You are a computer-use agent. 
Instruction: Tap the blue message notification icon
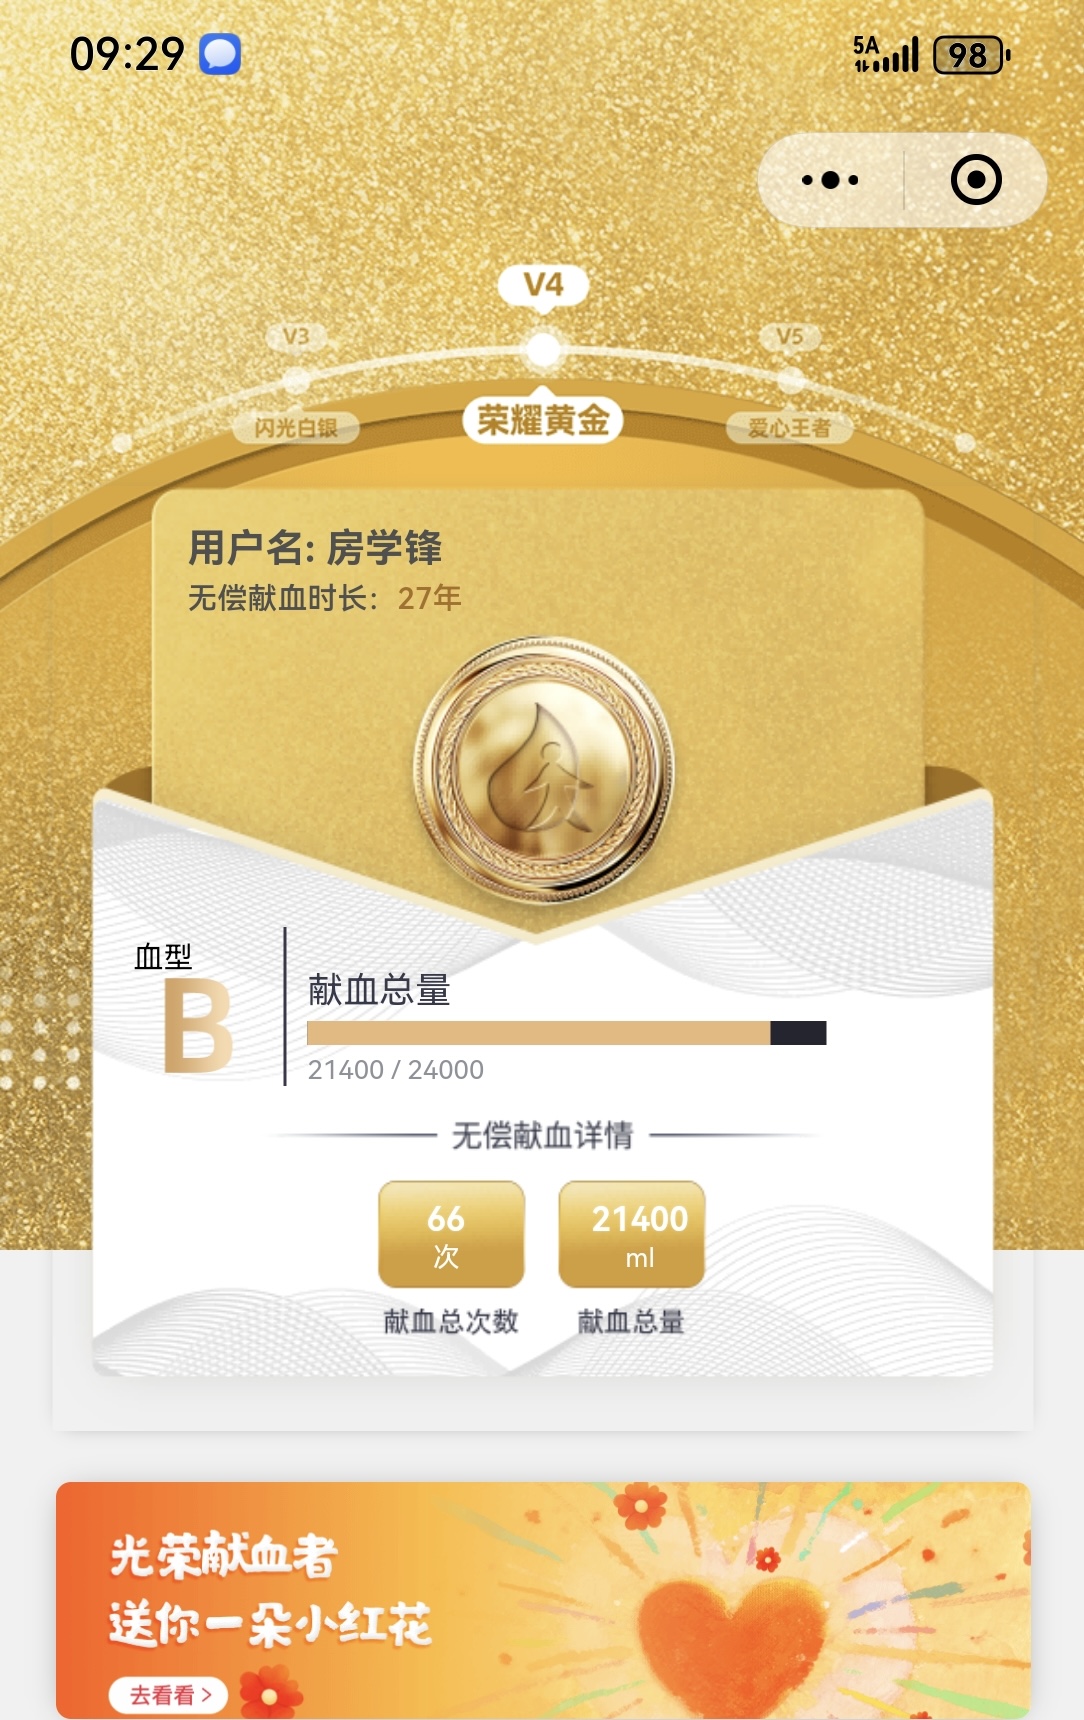tap(220, 54)
